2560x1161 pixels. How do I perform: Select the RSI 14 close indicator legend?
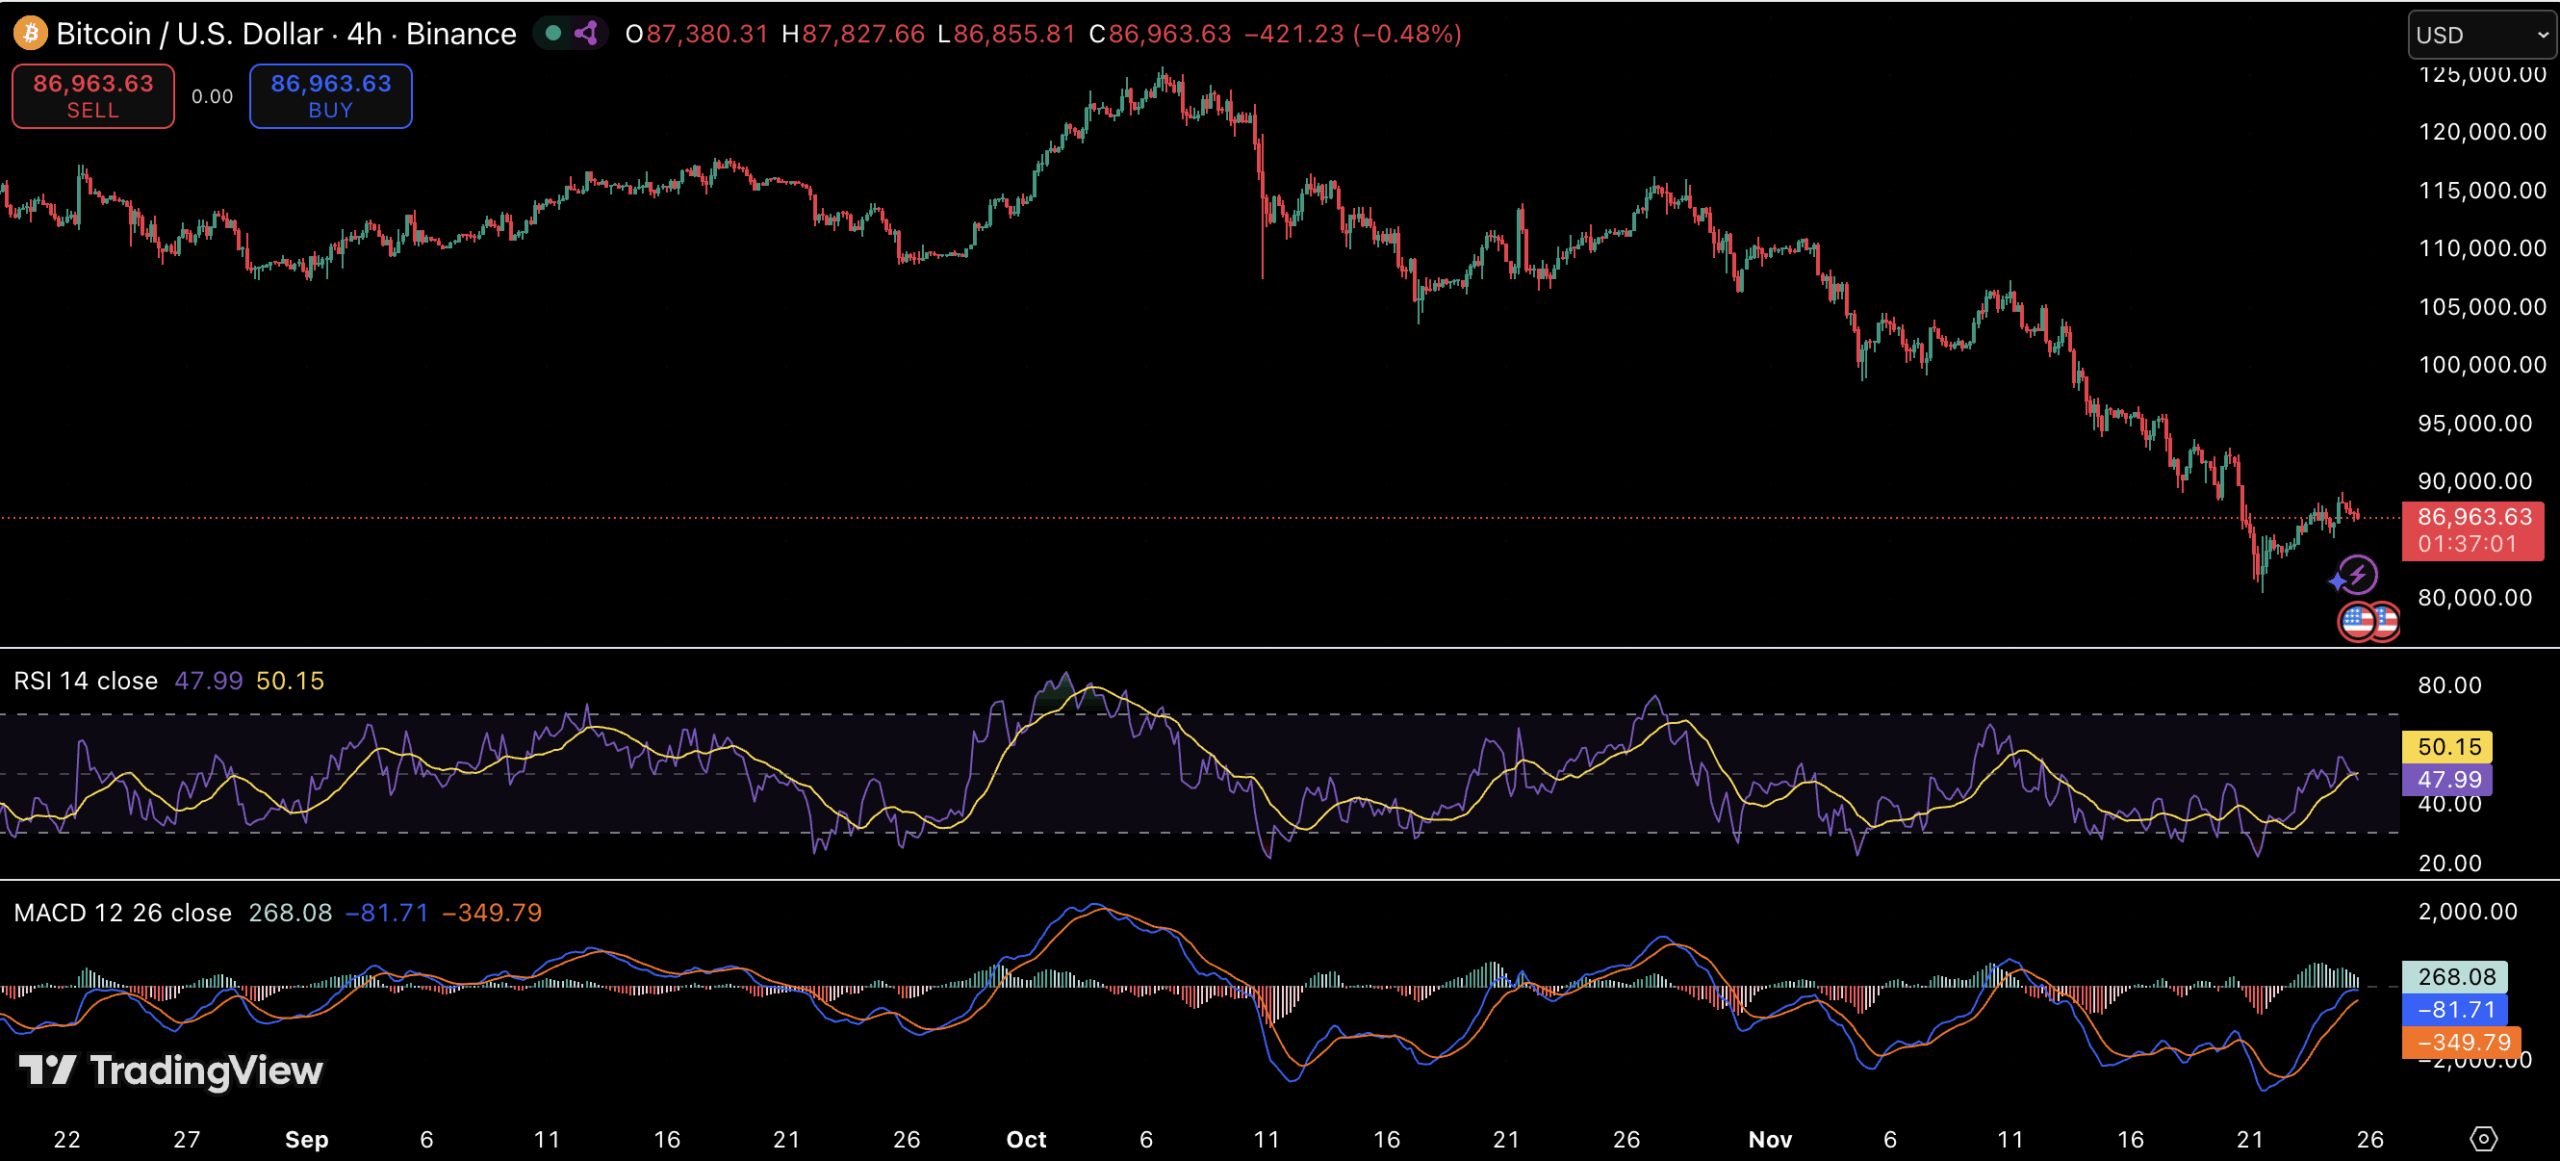[x=86, y=681]
